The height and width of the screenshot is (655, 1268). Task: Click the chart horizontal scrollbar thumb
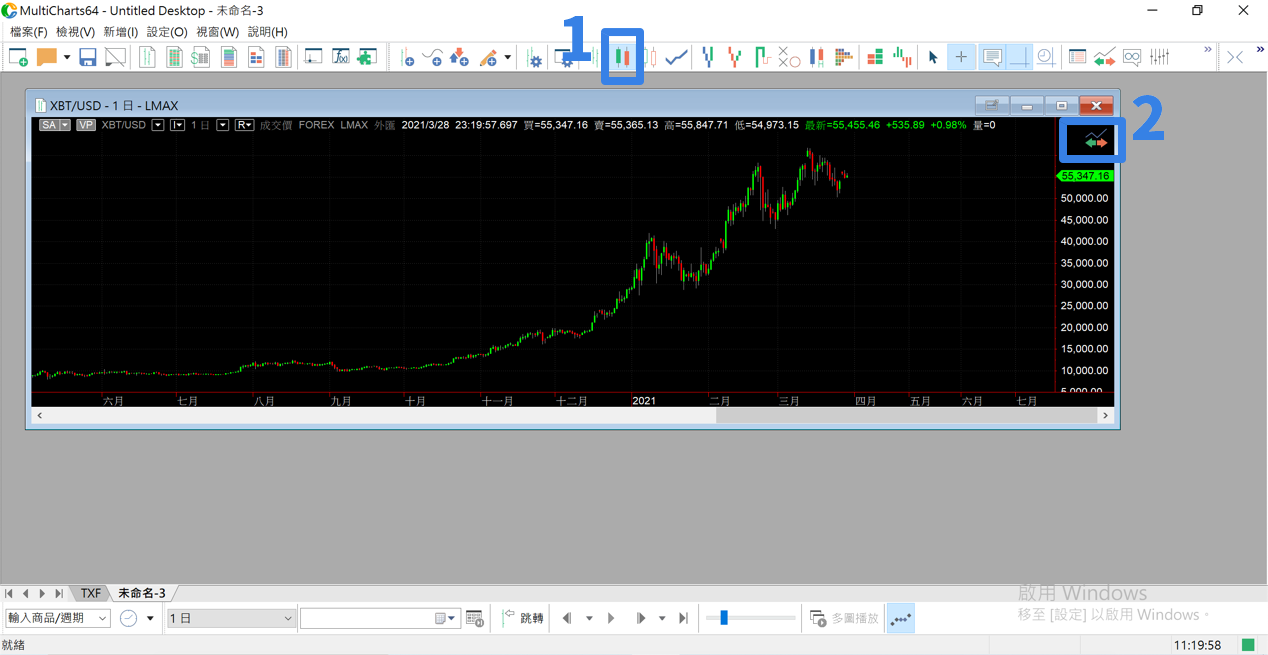(x=907, y=415)
